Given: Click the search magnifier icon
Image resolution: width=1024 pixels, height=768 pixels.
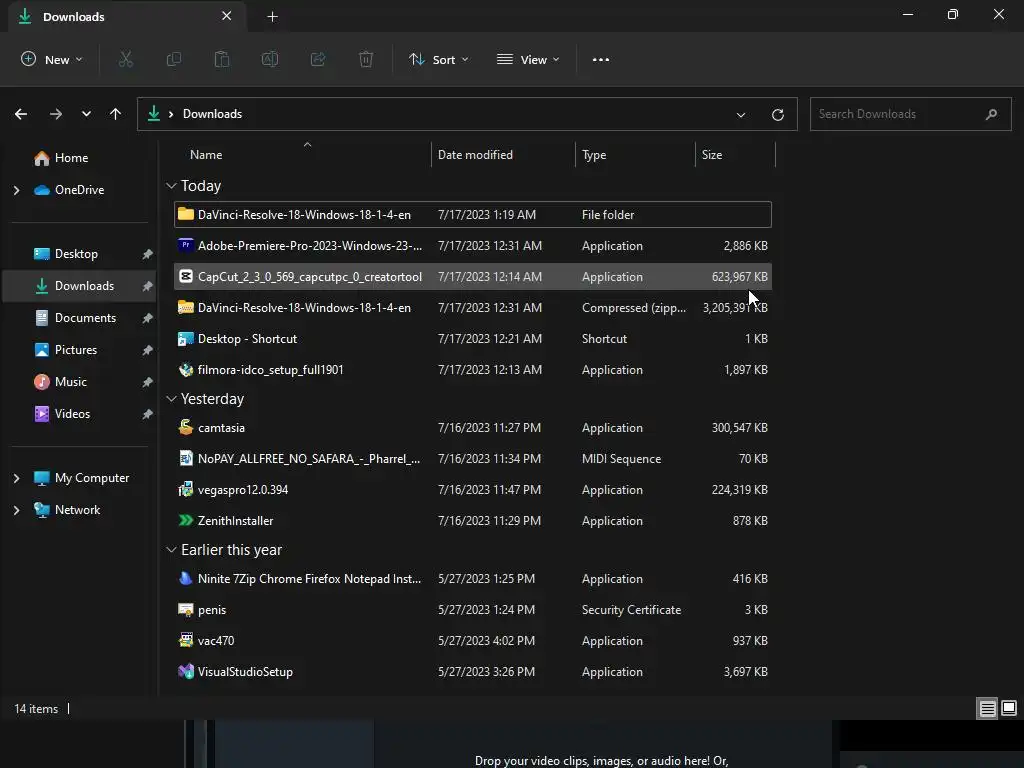Looking at the screenshot, I should pyautogui.click(x=991, y=114).
